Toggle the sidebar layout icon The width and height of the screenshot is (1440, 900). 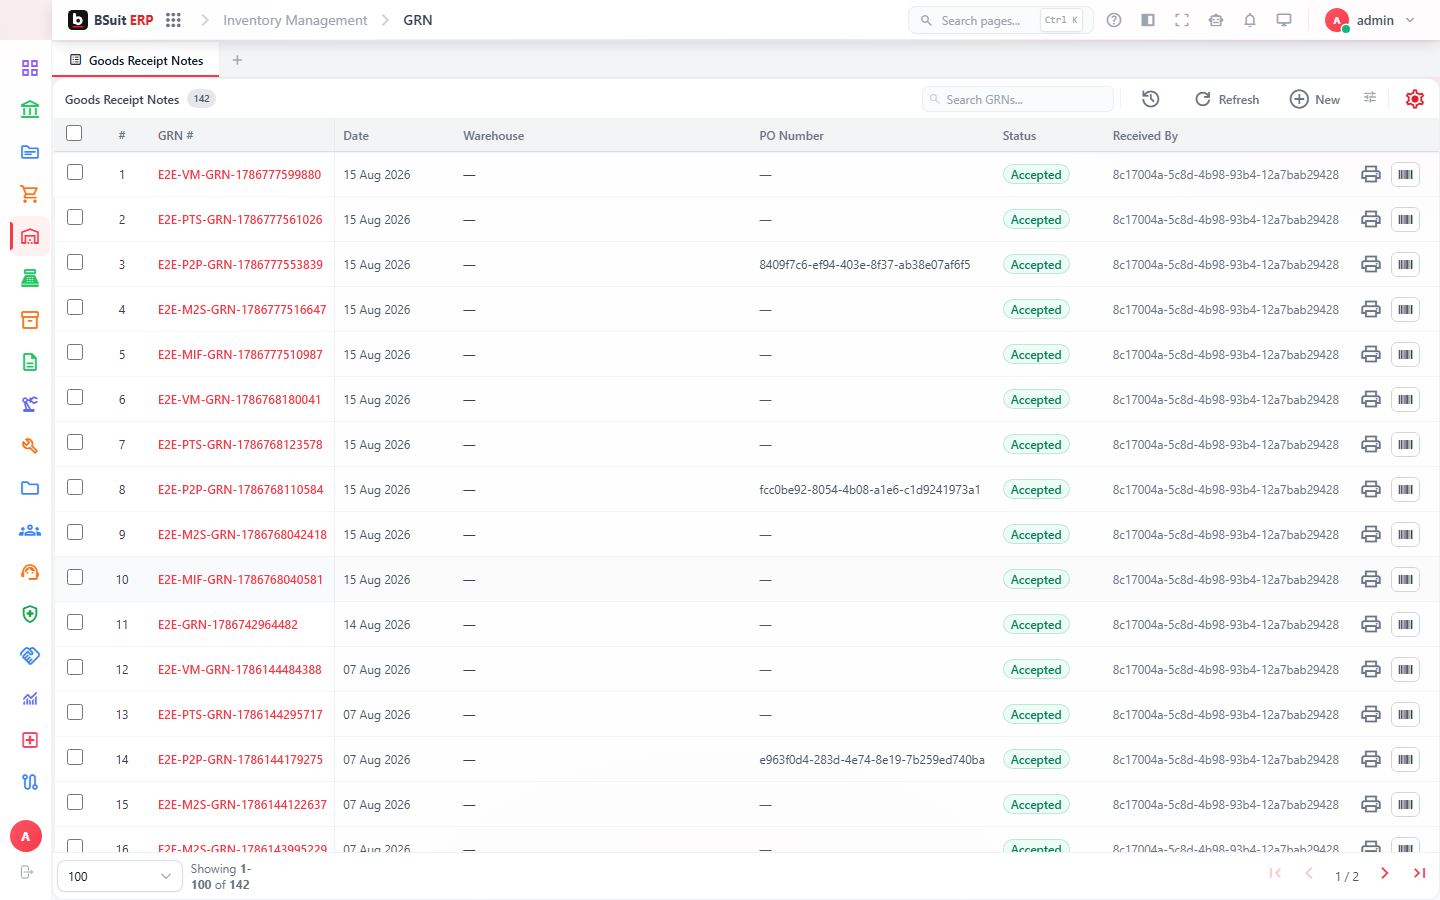click(x=1148, y=20)
